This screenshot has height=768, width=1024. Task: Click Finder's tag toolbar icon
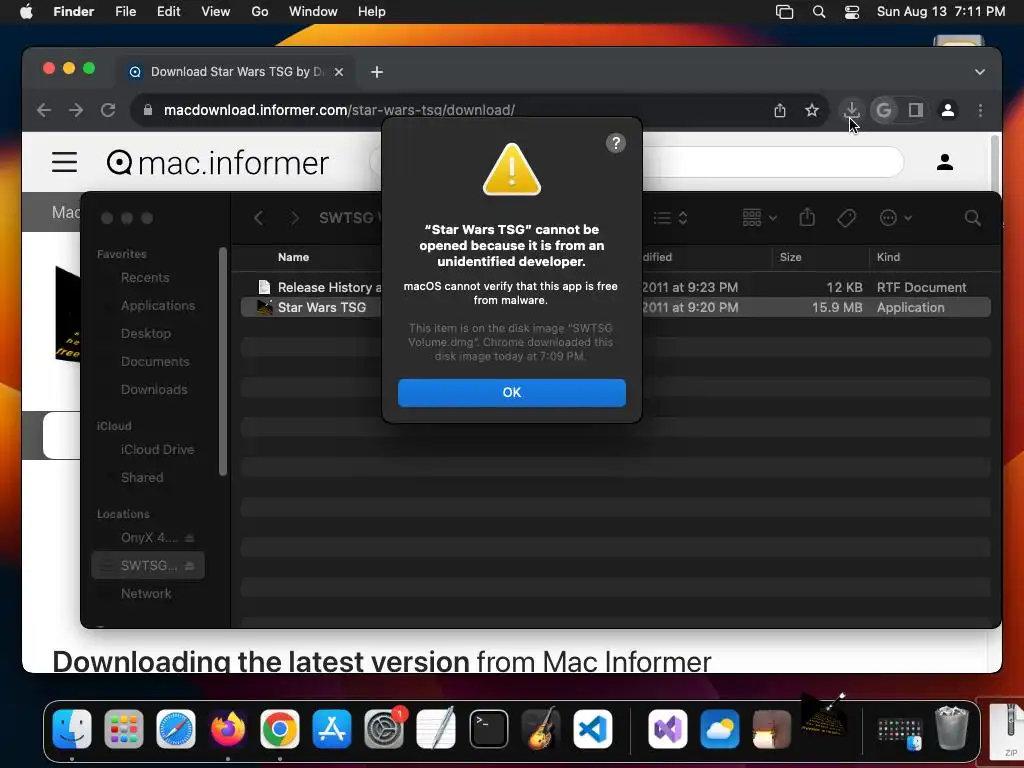tap(846, 218)
